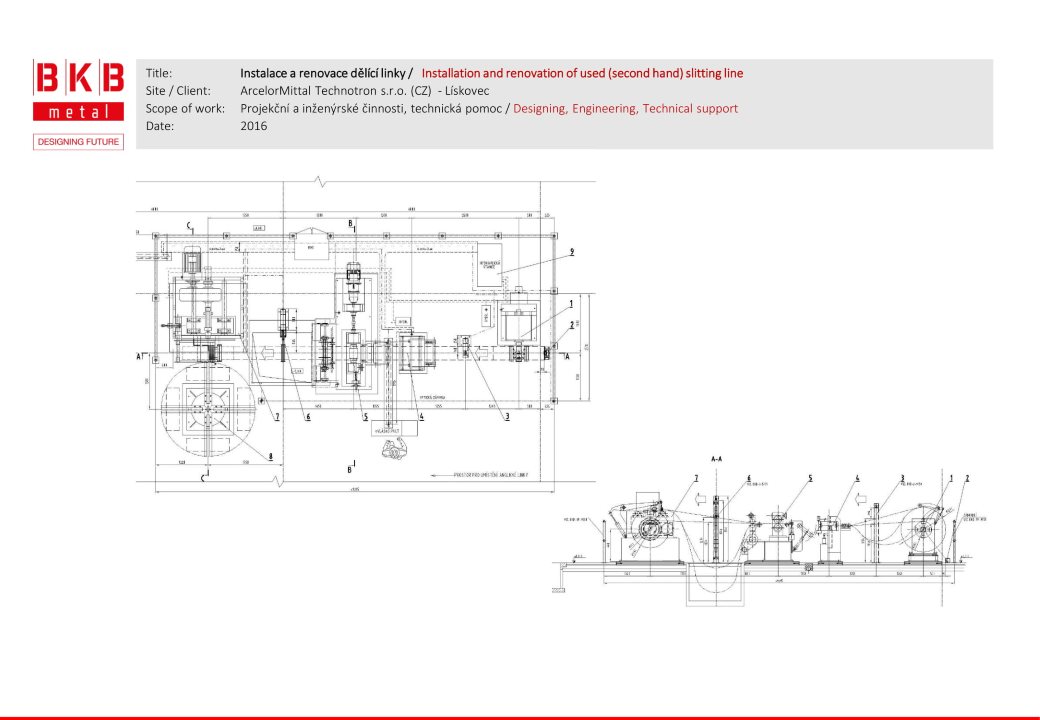The width and height of the screenshot is (1040, 720).
Task: Click the 'Scope of work:' label
Action: coord(185,109)
